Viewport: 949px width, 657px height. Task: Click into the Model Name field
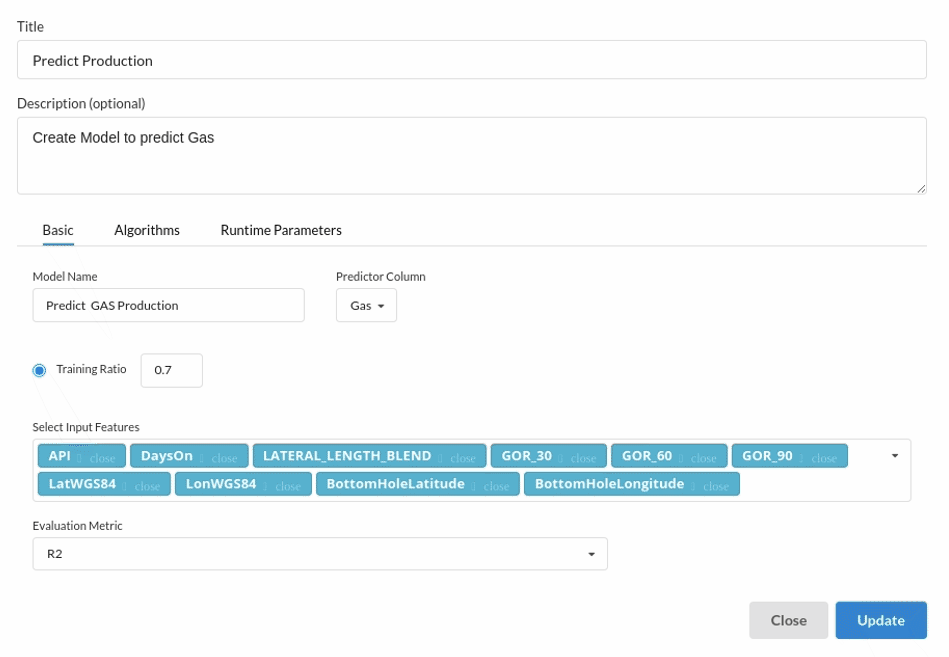168,306
